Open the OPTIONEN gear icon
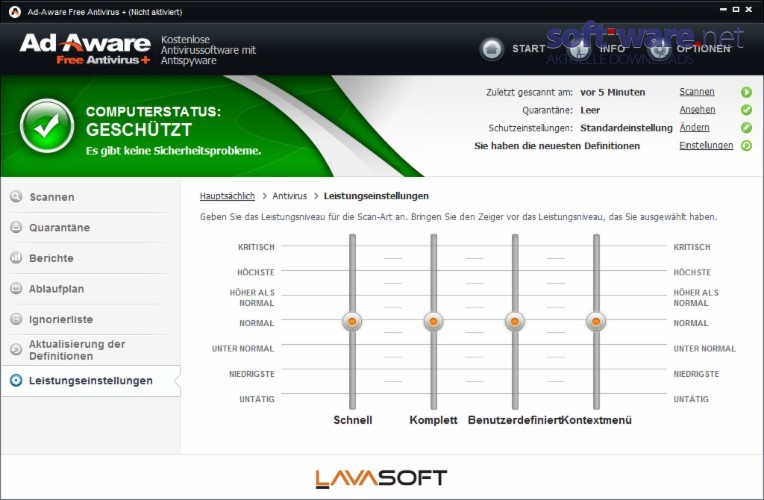 click(659, 49)
